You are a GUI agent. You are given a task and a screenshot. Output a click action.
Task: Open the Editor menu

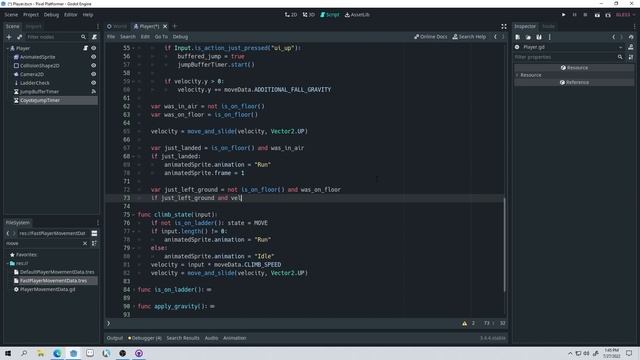(70, 15)
